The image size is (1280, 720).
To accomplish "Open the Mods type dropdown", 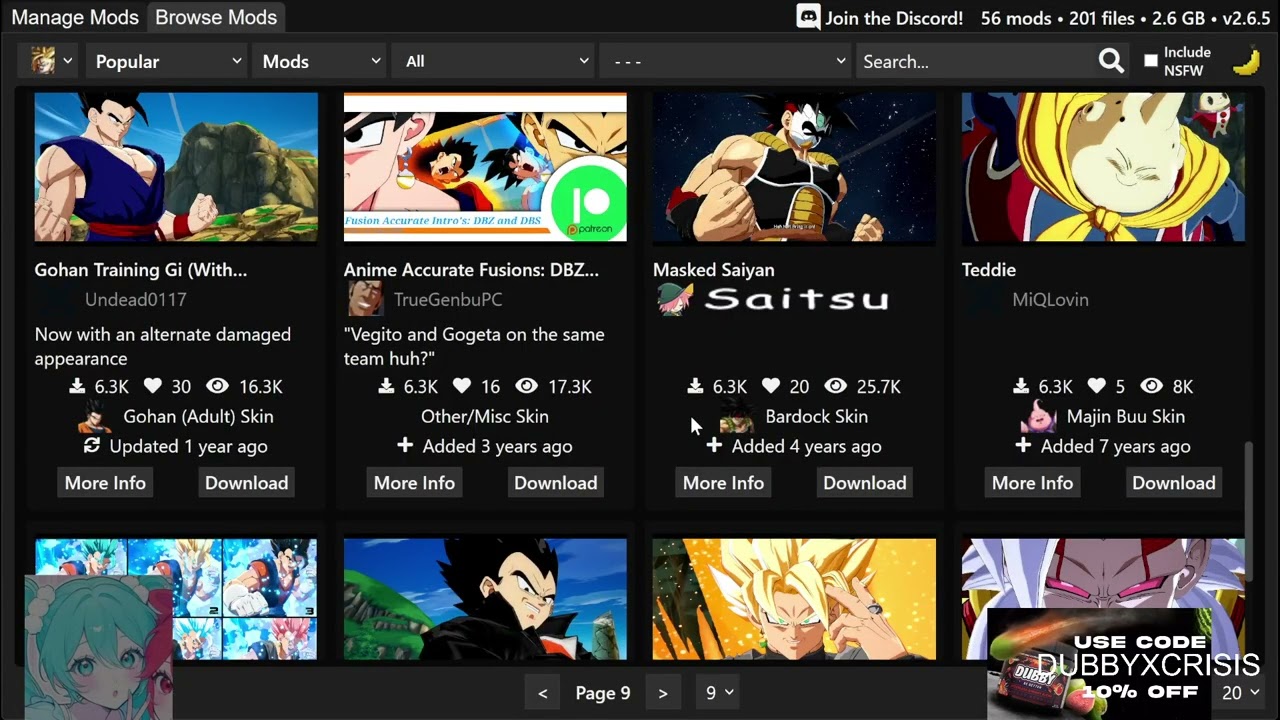I will (320, 61).
